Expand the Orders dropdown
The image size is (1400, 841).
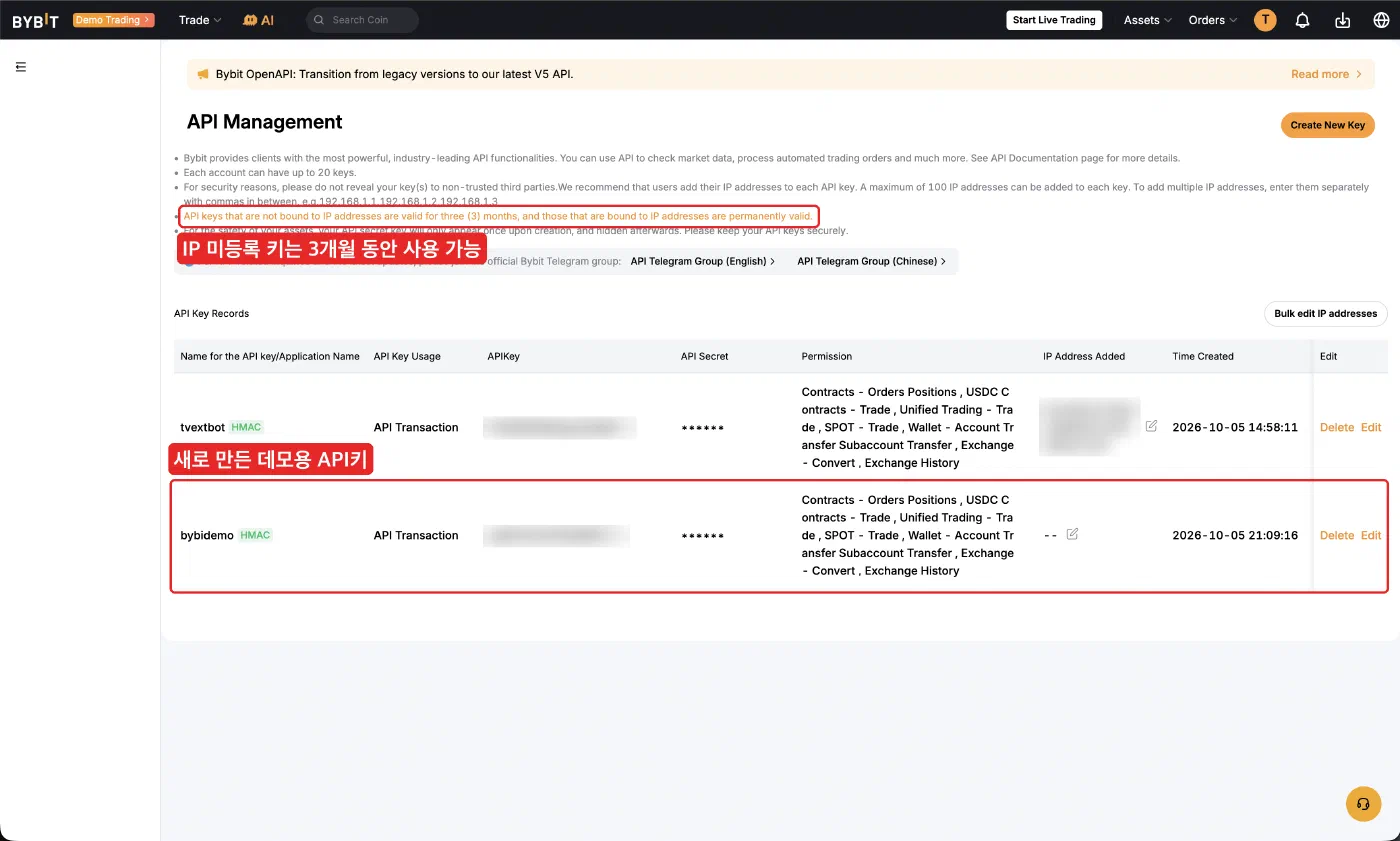coord(1213,20)
